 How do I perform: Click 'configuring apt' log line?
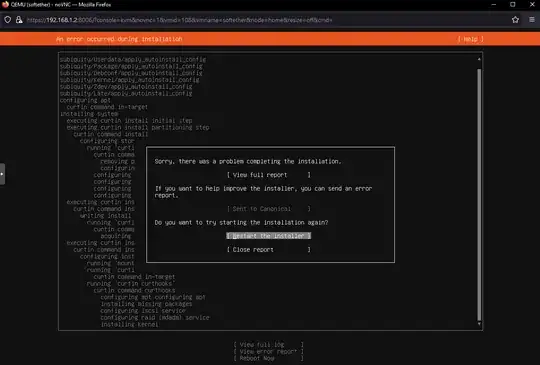click(85, 100)
